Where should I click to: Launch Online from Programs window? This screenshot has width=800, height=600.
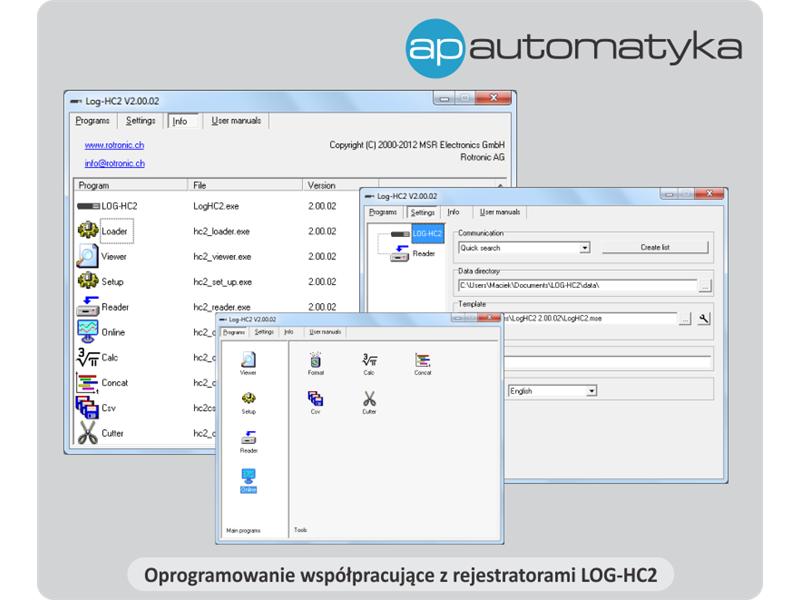pos(248,481)
